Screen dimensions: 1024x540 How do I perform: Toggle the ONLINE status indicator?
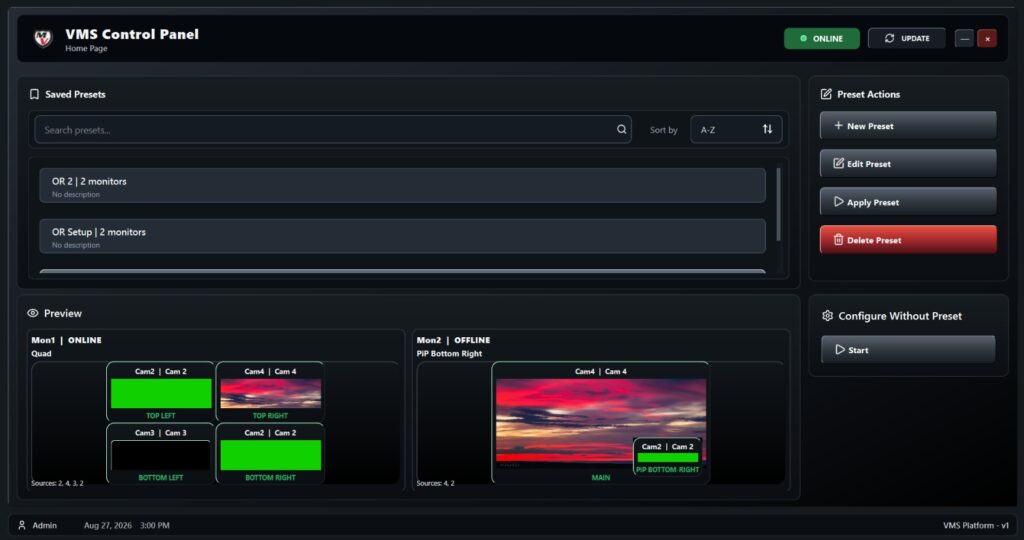pos(822,39)
